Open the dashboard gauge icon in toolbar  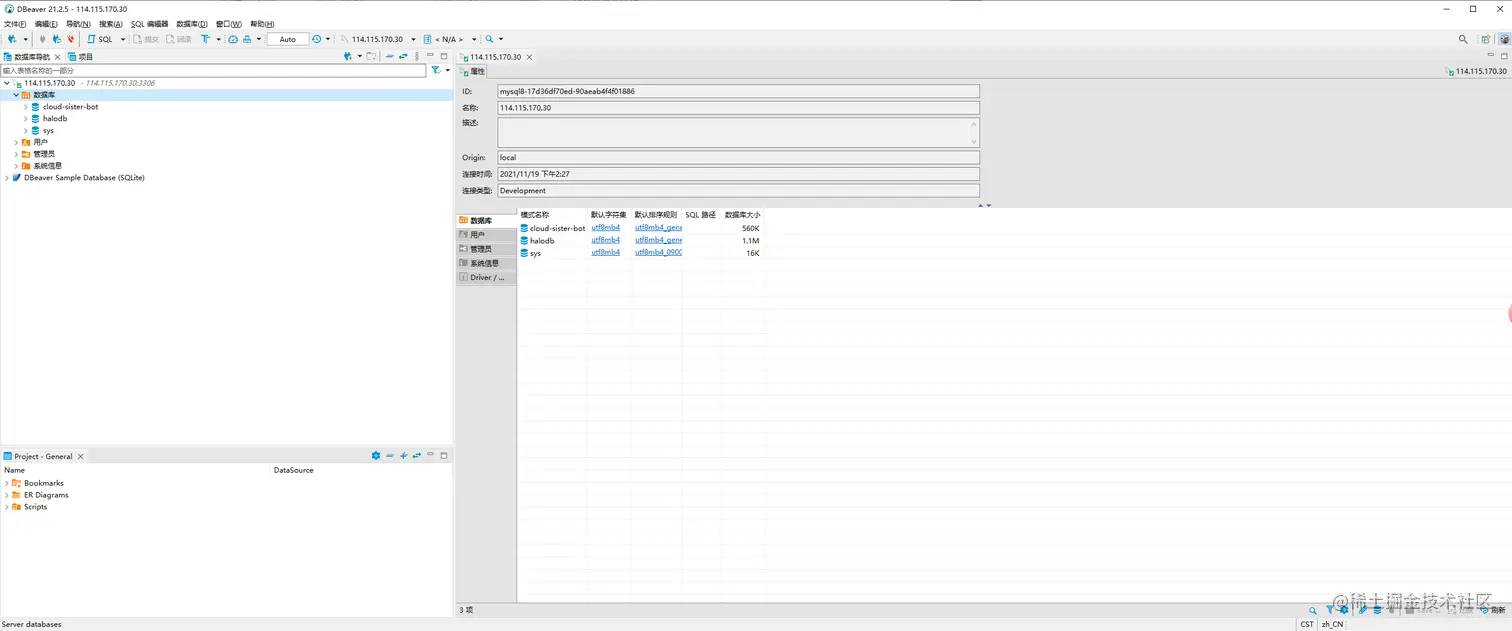tap(233, 39)
